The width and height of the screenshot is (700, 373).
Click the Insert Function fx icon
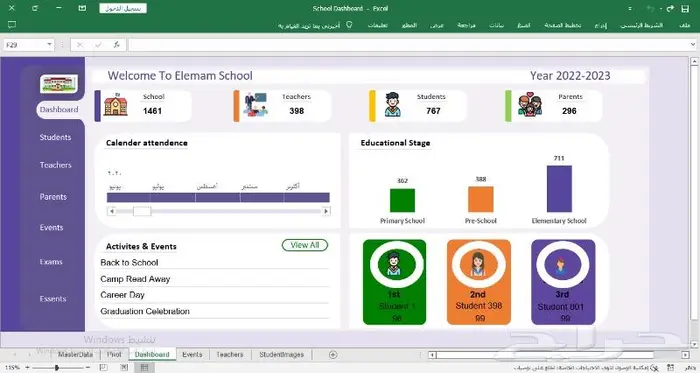tap(117, 45)
